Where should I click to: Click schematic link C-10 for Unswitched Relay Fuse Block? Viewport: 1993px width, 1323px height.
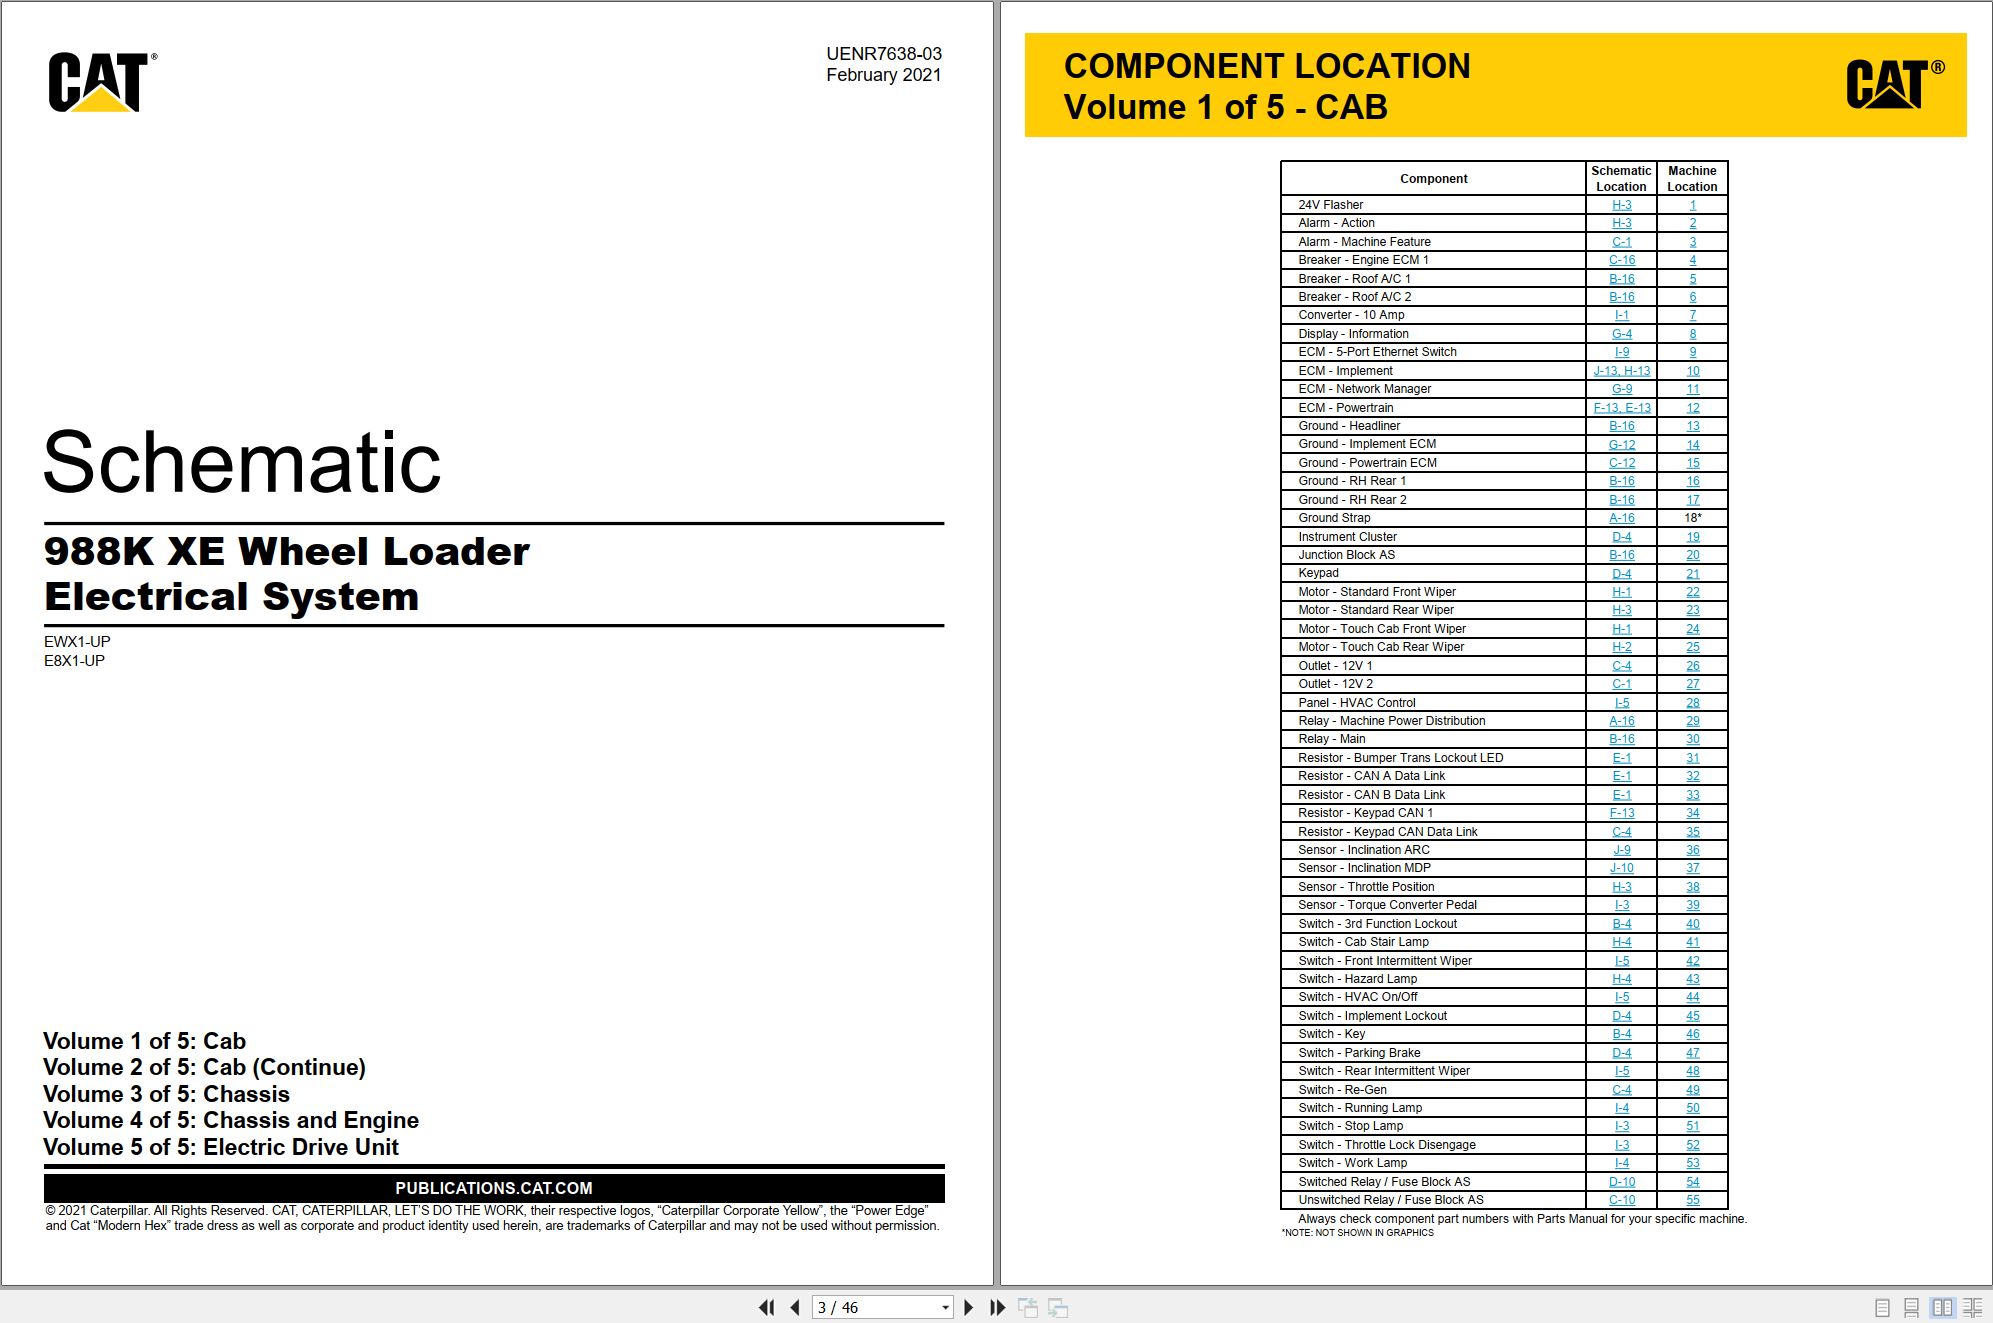(x=1621, y=1200)
